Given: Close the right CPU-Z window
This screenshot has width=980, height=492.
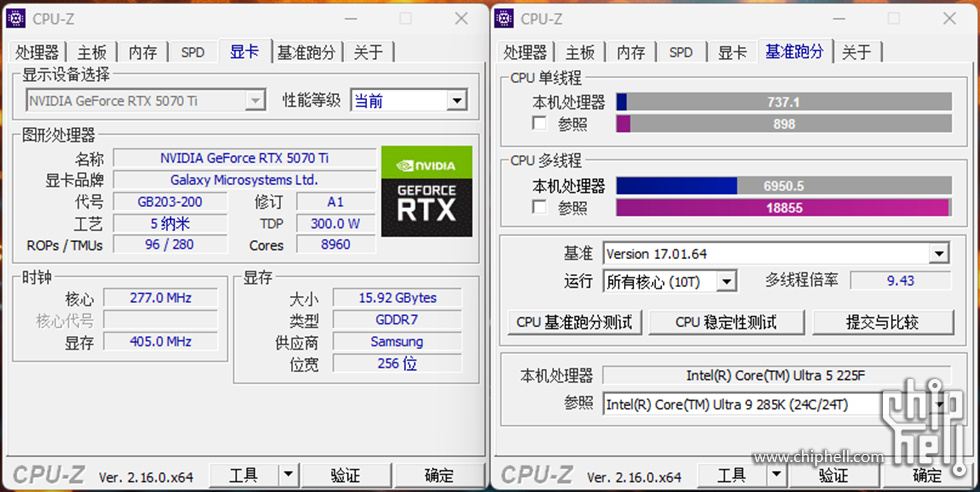Looking at the screenshot, I should coord(949,18).
